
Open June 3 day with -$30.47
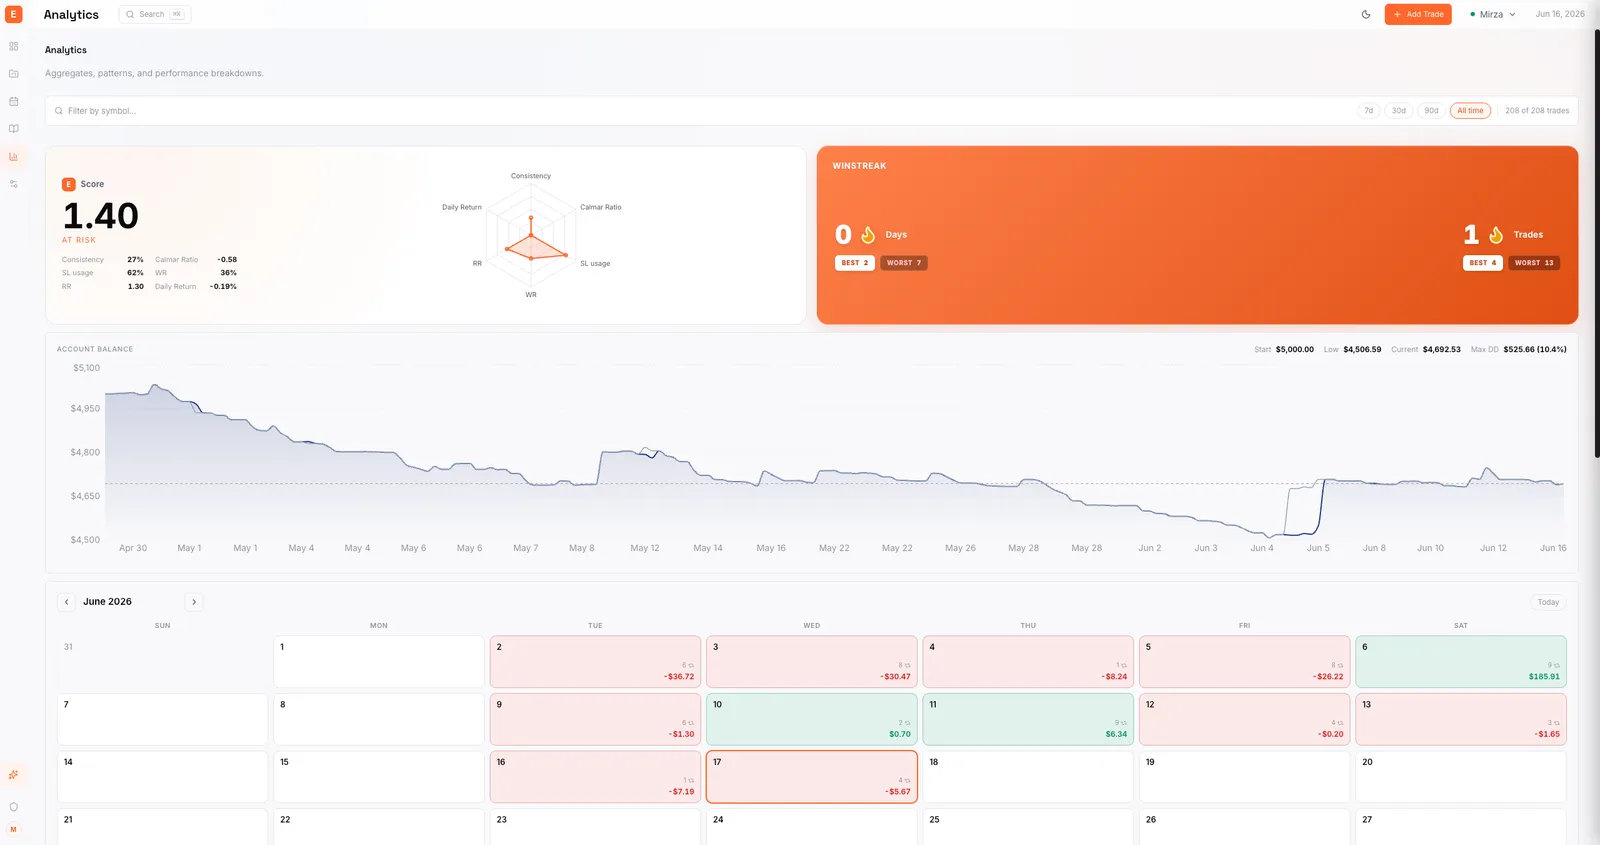[x=812, y=662]
